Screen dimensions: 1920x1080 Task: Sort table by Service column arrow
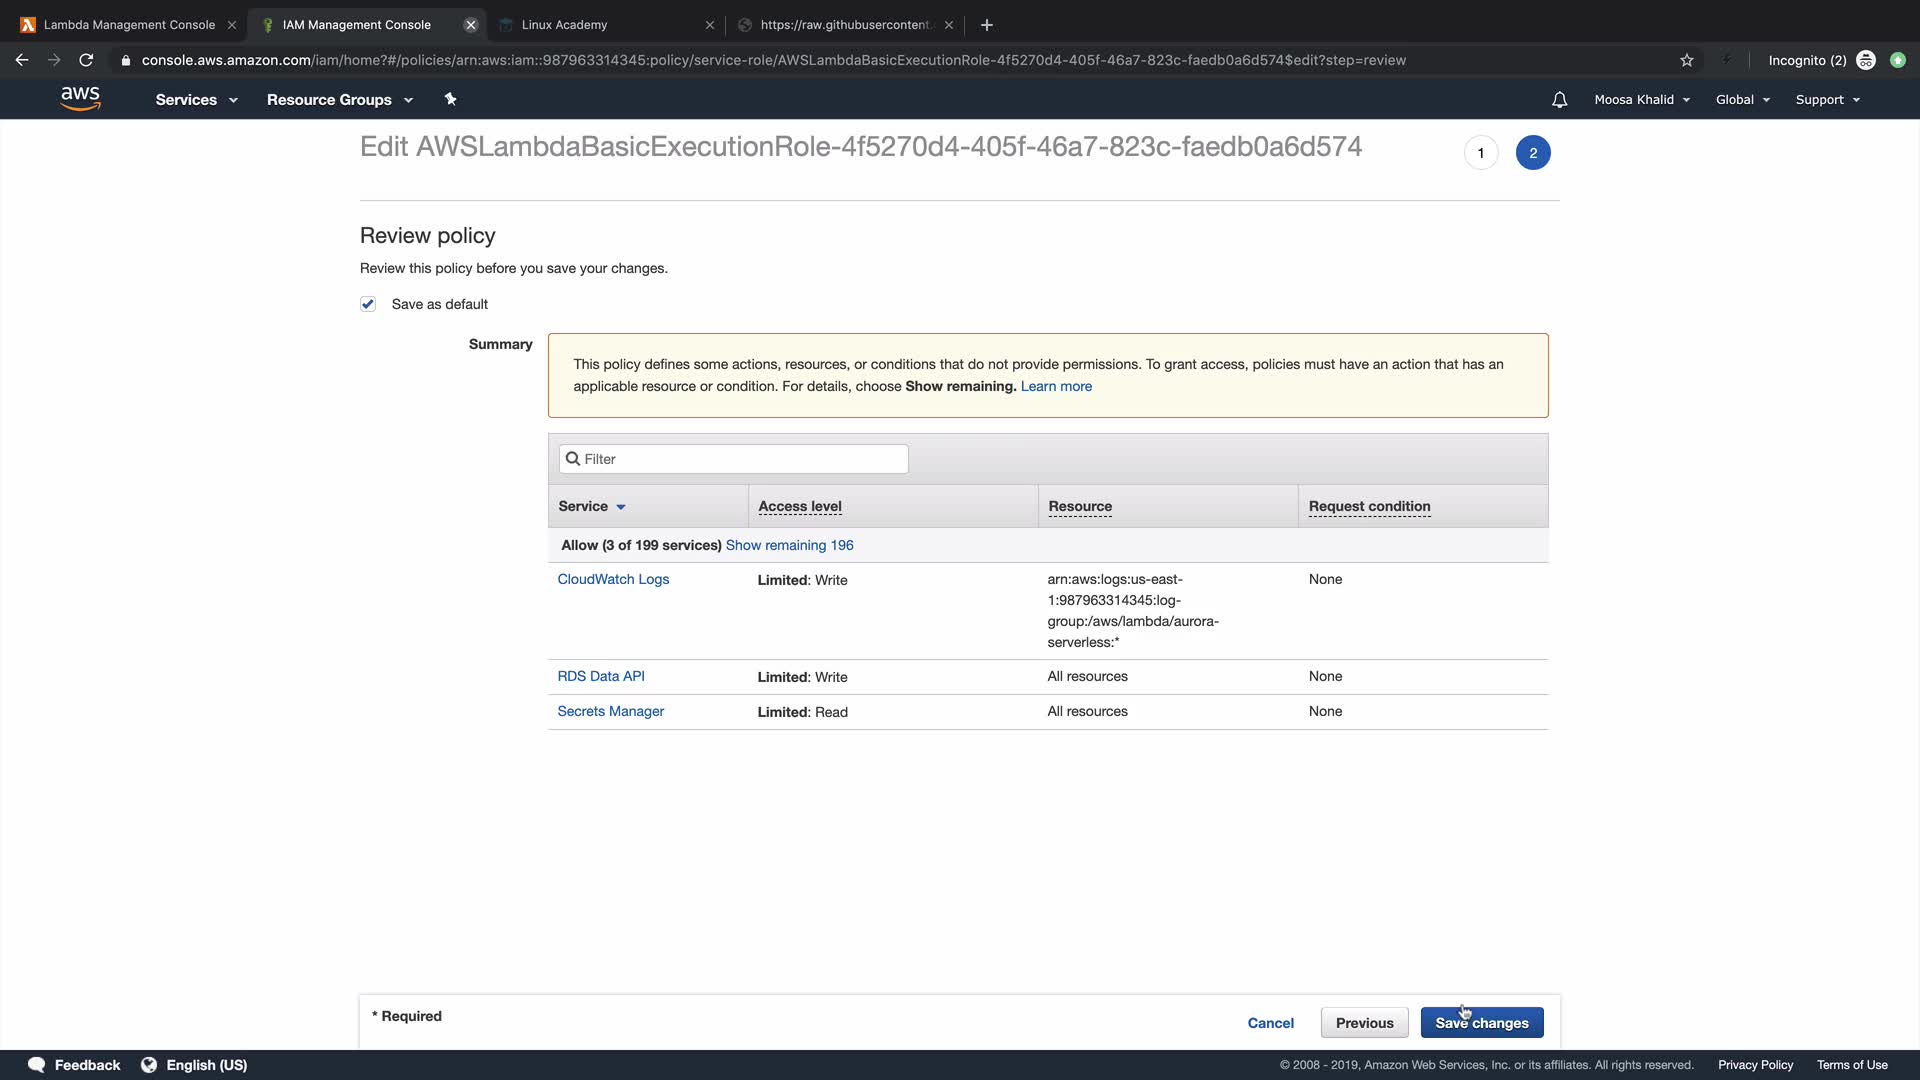pyautogui.click(x=620, y=507)
